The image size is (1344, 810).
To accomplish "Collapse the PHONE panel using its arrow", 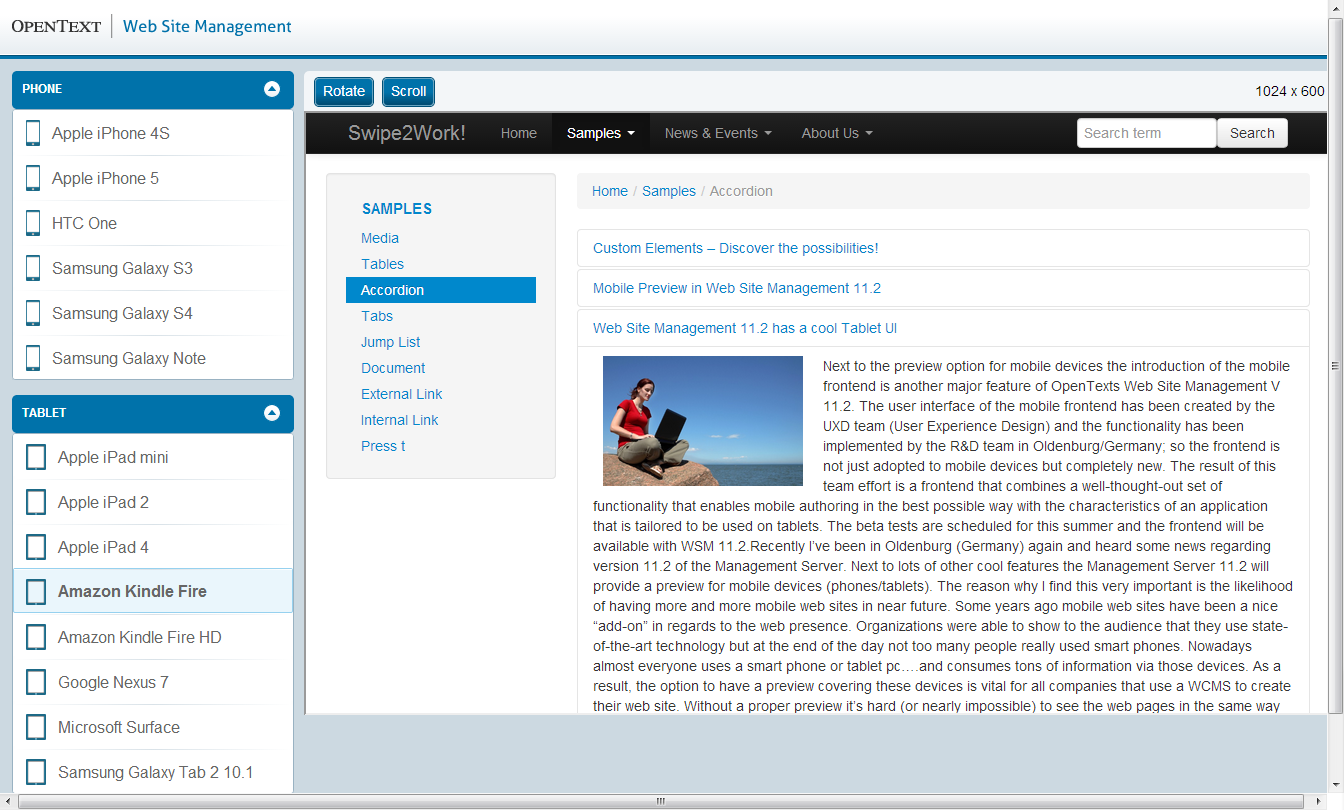I will tap(272, 89).
